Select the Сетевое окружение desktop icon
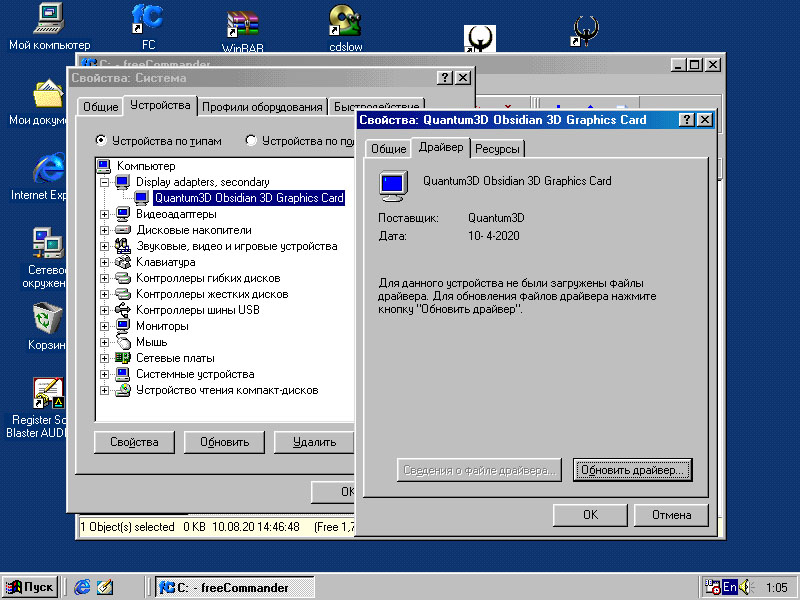 pyautogui.click(x=48, y=242)
